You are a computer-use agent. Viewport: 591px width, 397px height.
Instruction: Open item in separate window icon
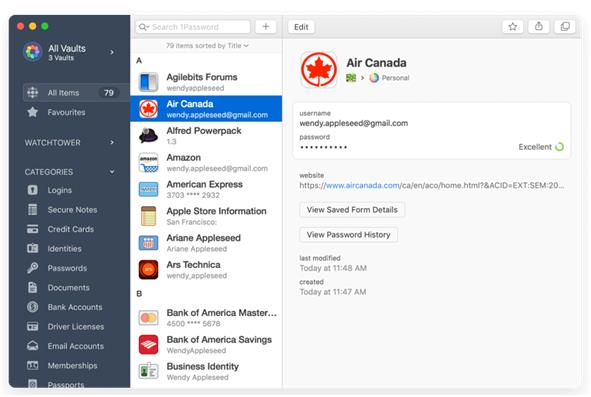(x=565, y=27)
